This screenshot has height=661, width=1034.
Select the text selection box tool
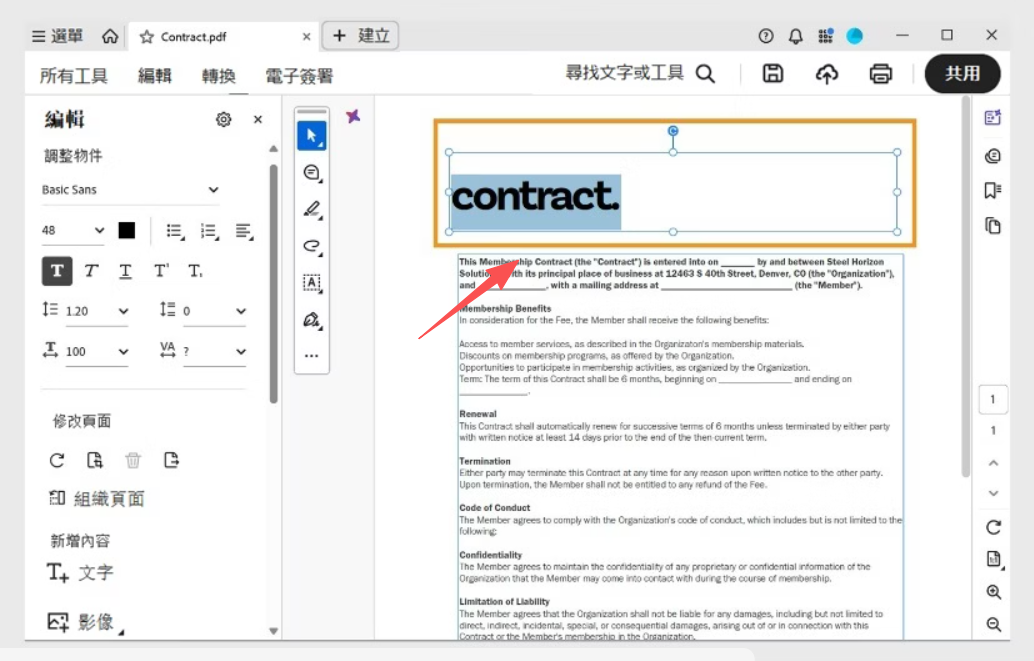click(x=312, y=283)
